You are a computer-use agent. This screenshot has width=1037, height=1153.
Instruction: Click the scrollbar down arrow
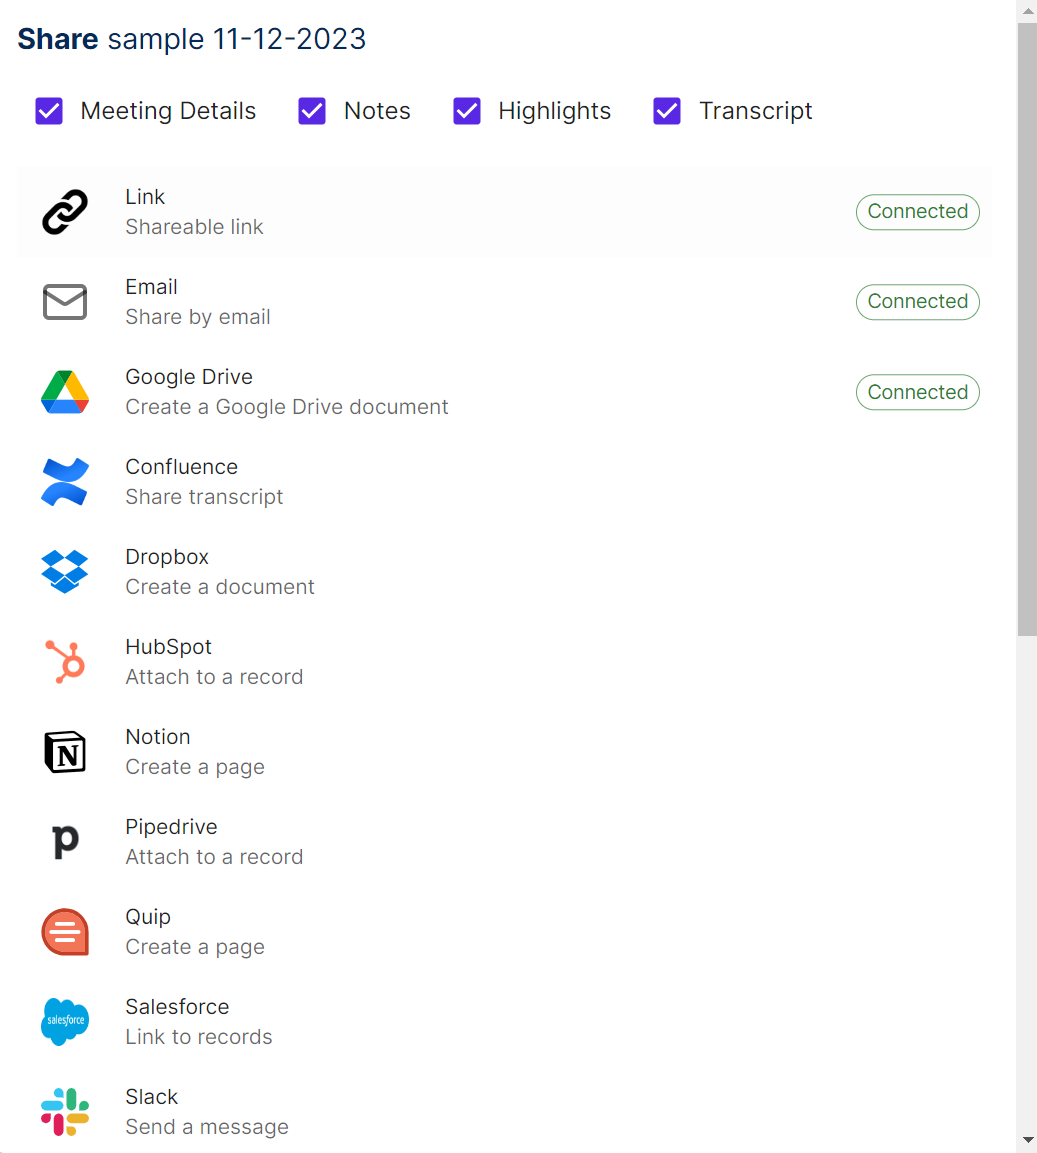[1027, 1140]
